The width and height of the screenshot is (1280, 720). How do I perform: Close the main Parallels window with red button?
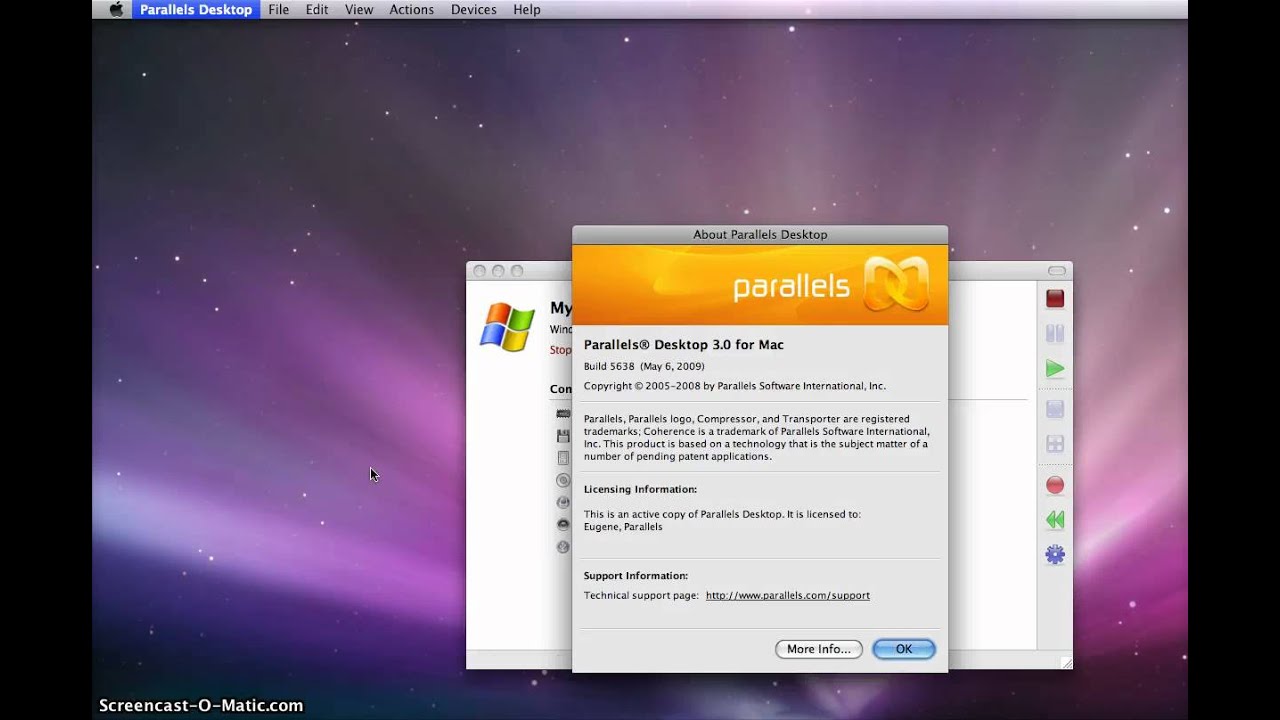pyautogui.click(x=479, y=271)
